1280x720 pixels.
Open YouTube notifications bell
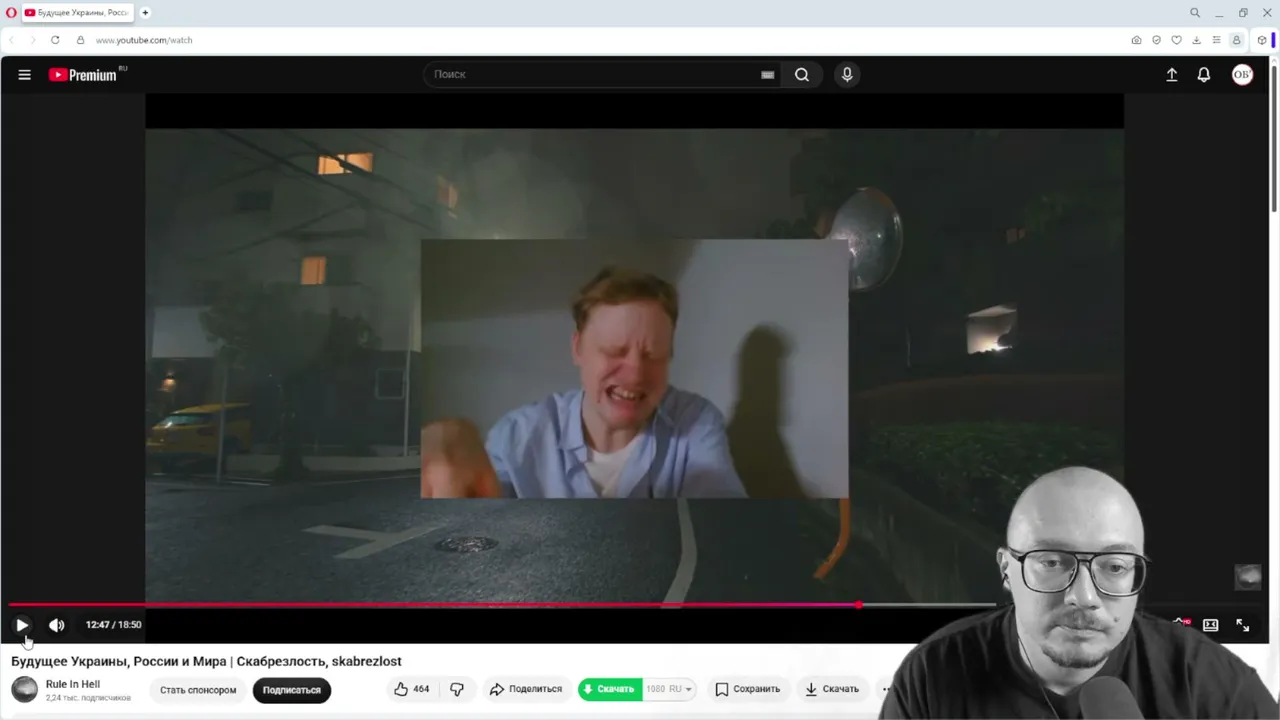tap(1204, 75)
